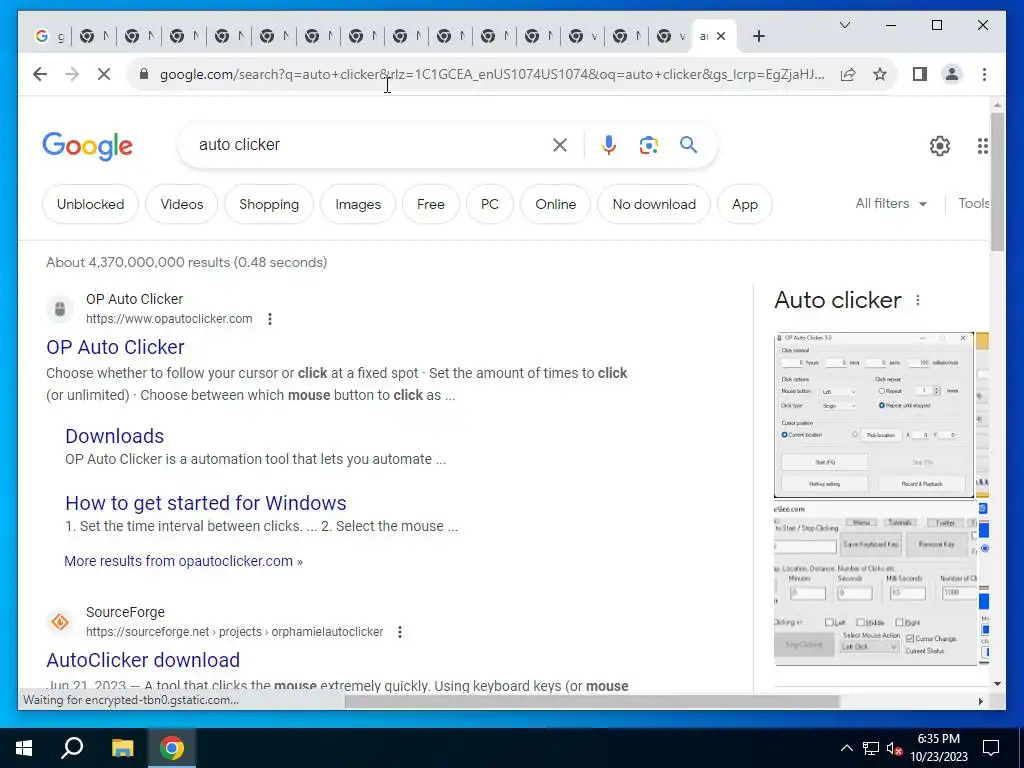Image resolution: width=1024 pixels, height=768 pixels.
Task: Open Chrome profile avatar
Action: pos(952,74)
